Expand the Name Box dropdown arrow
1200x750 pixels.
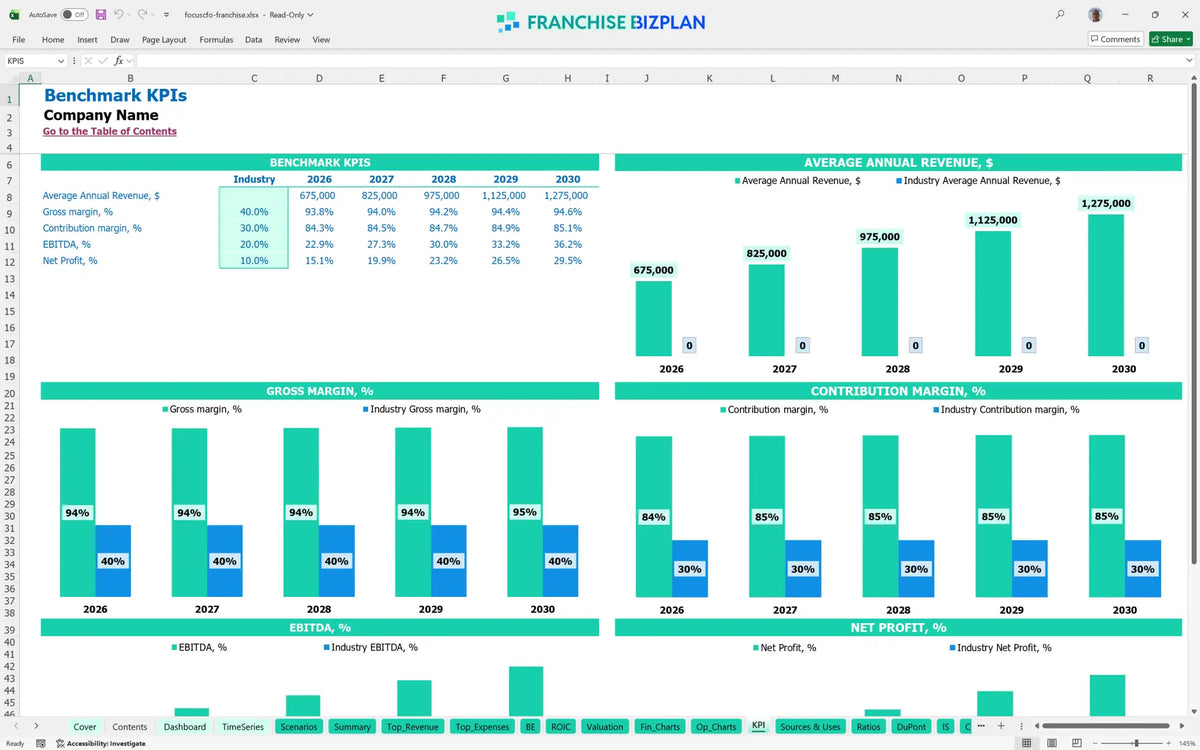click(x=61, y=61)
